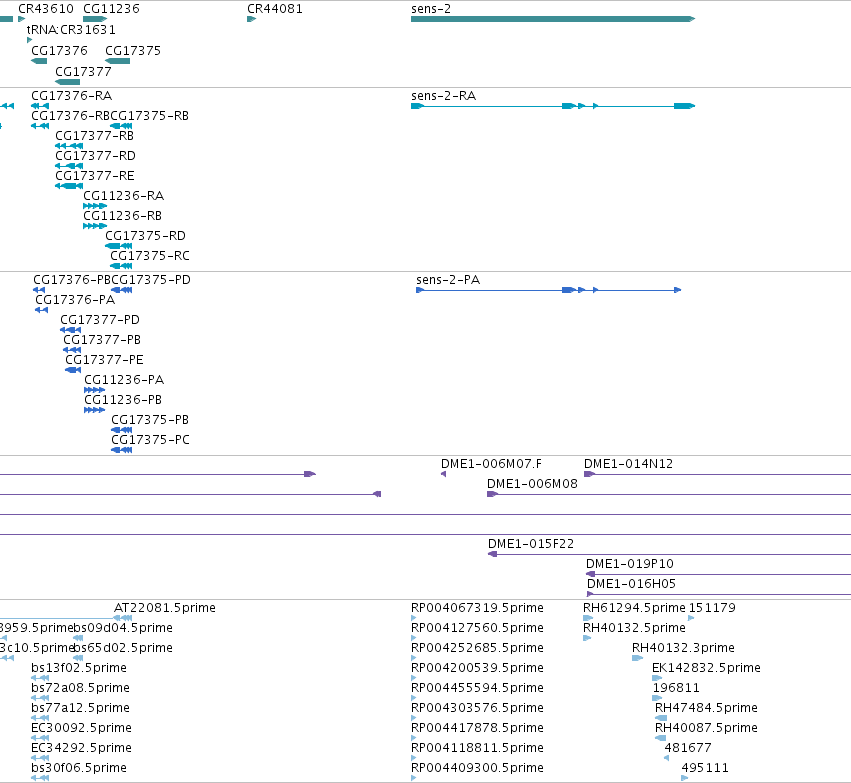Select the RH40087.5prime EST glyph
This screenshot has height=783, width=851.
click(661, 738)
